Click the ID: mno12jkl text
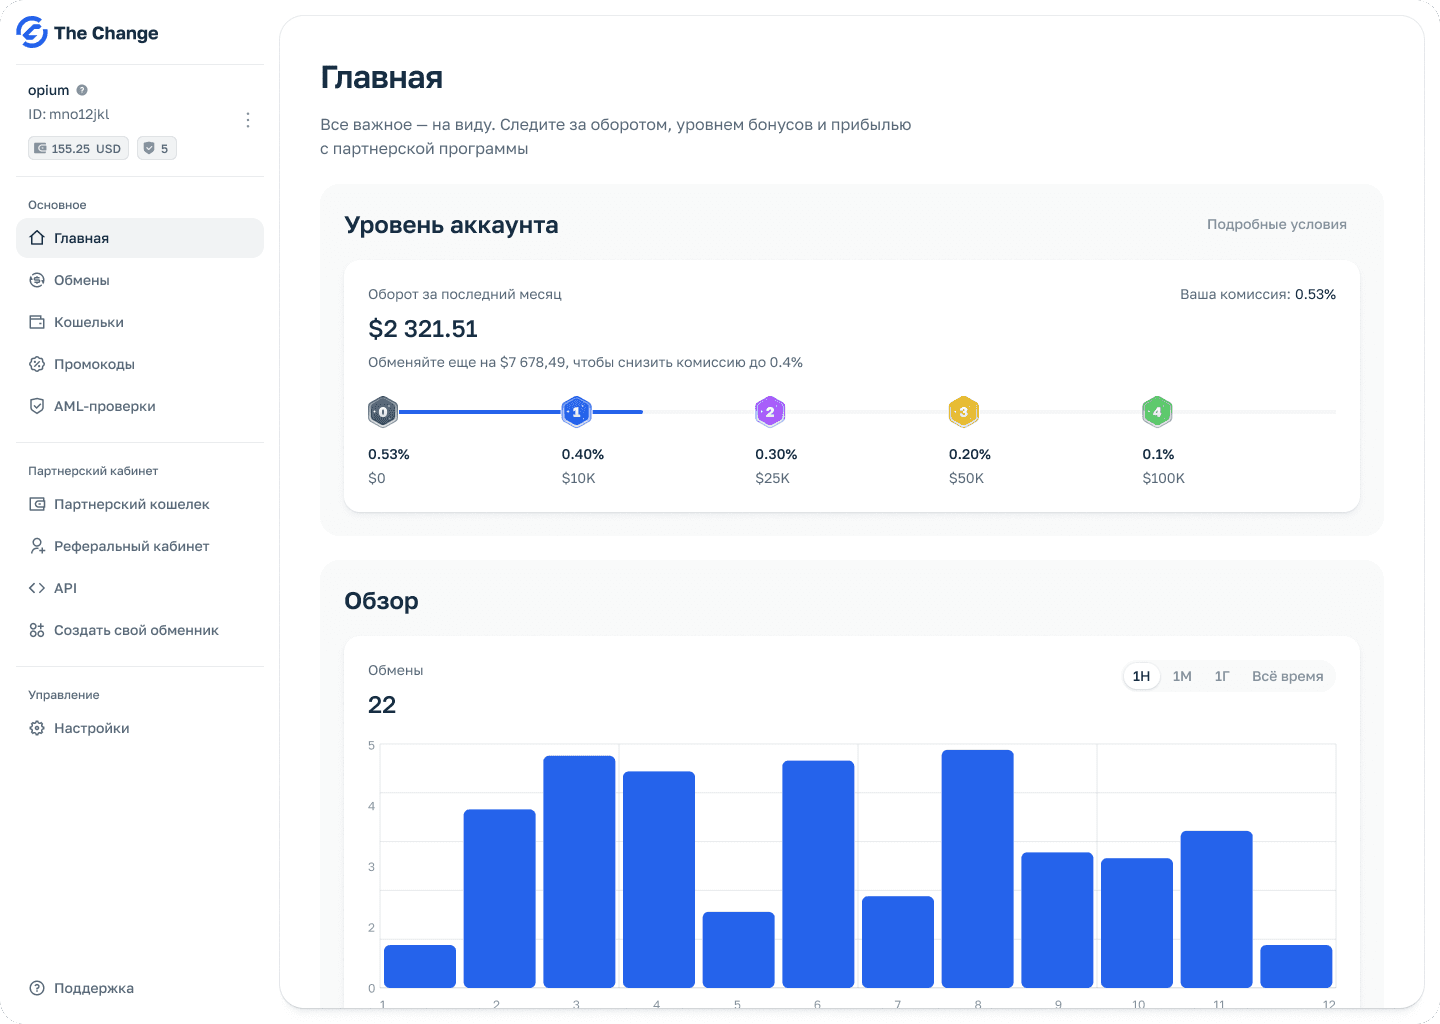Image resolution: width=1440 pixels, height=1024 pixels. 69,114
